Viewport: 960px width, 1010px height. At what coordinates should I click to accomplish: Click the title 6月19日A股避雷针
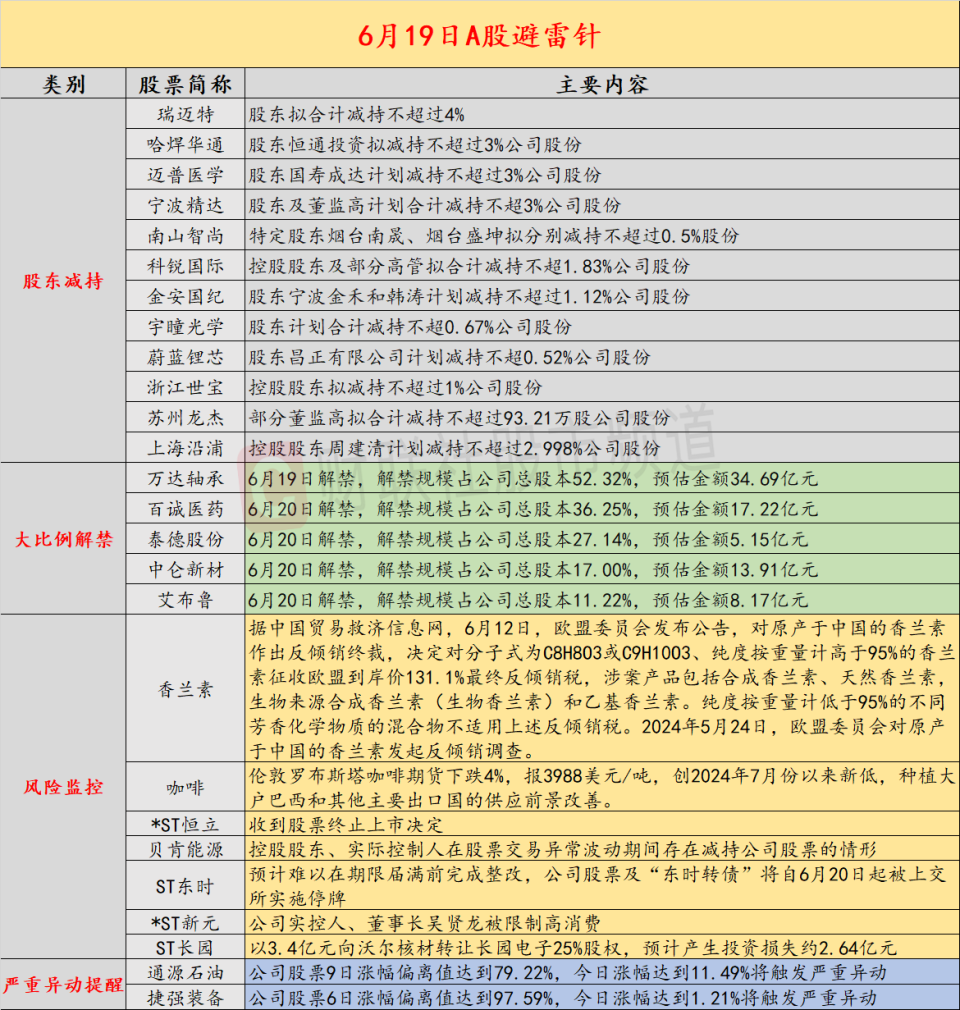coord(479,35)
